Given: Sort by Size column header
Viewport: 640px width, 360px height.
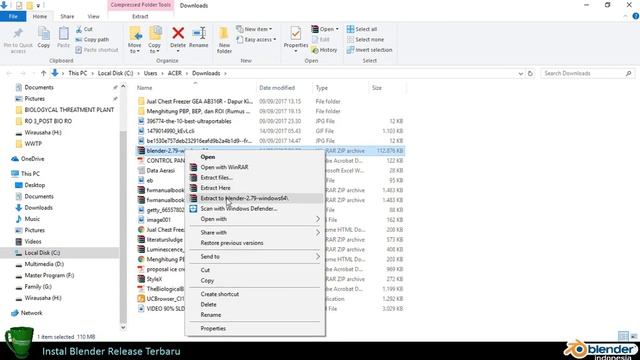Looking at the screenshot, I should 377,88.
